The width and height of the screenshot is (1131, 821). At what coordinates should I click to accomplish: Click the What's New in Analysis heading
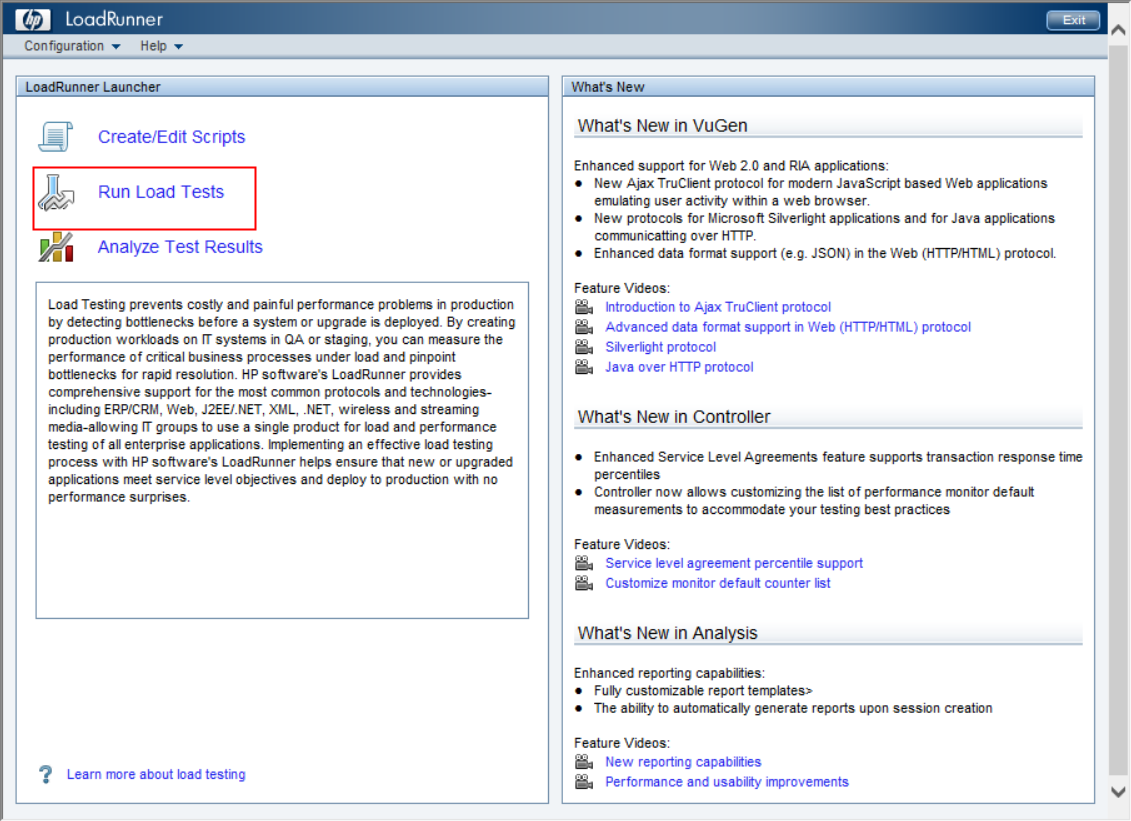coord(667,633)
